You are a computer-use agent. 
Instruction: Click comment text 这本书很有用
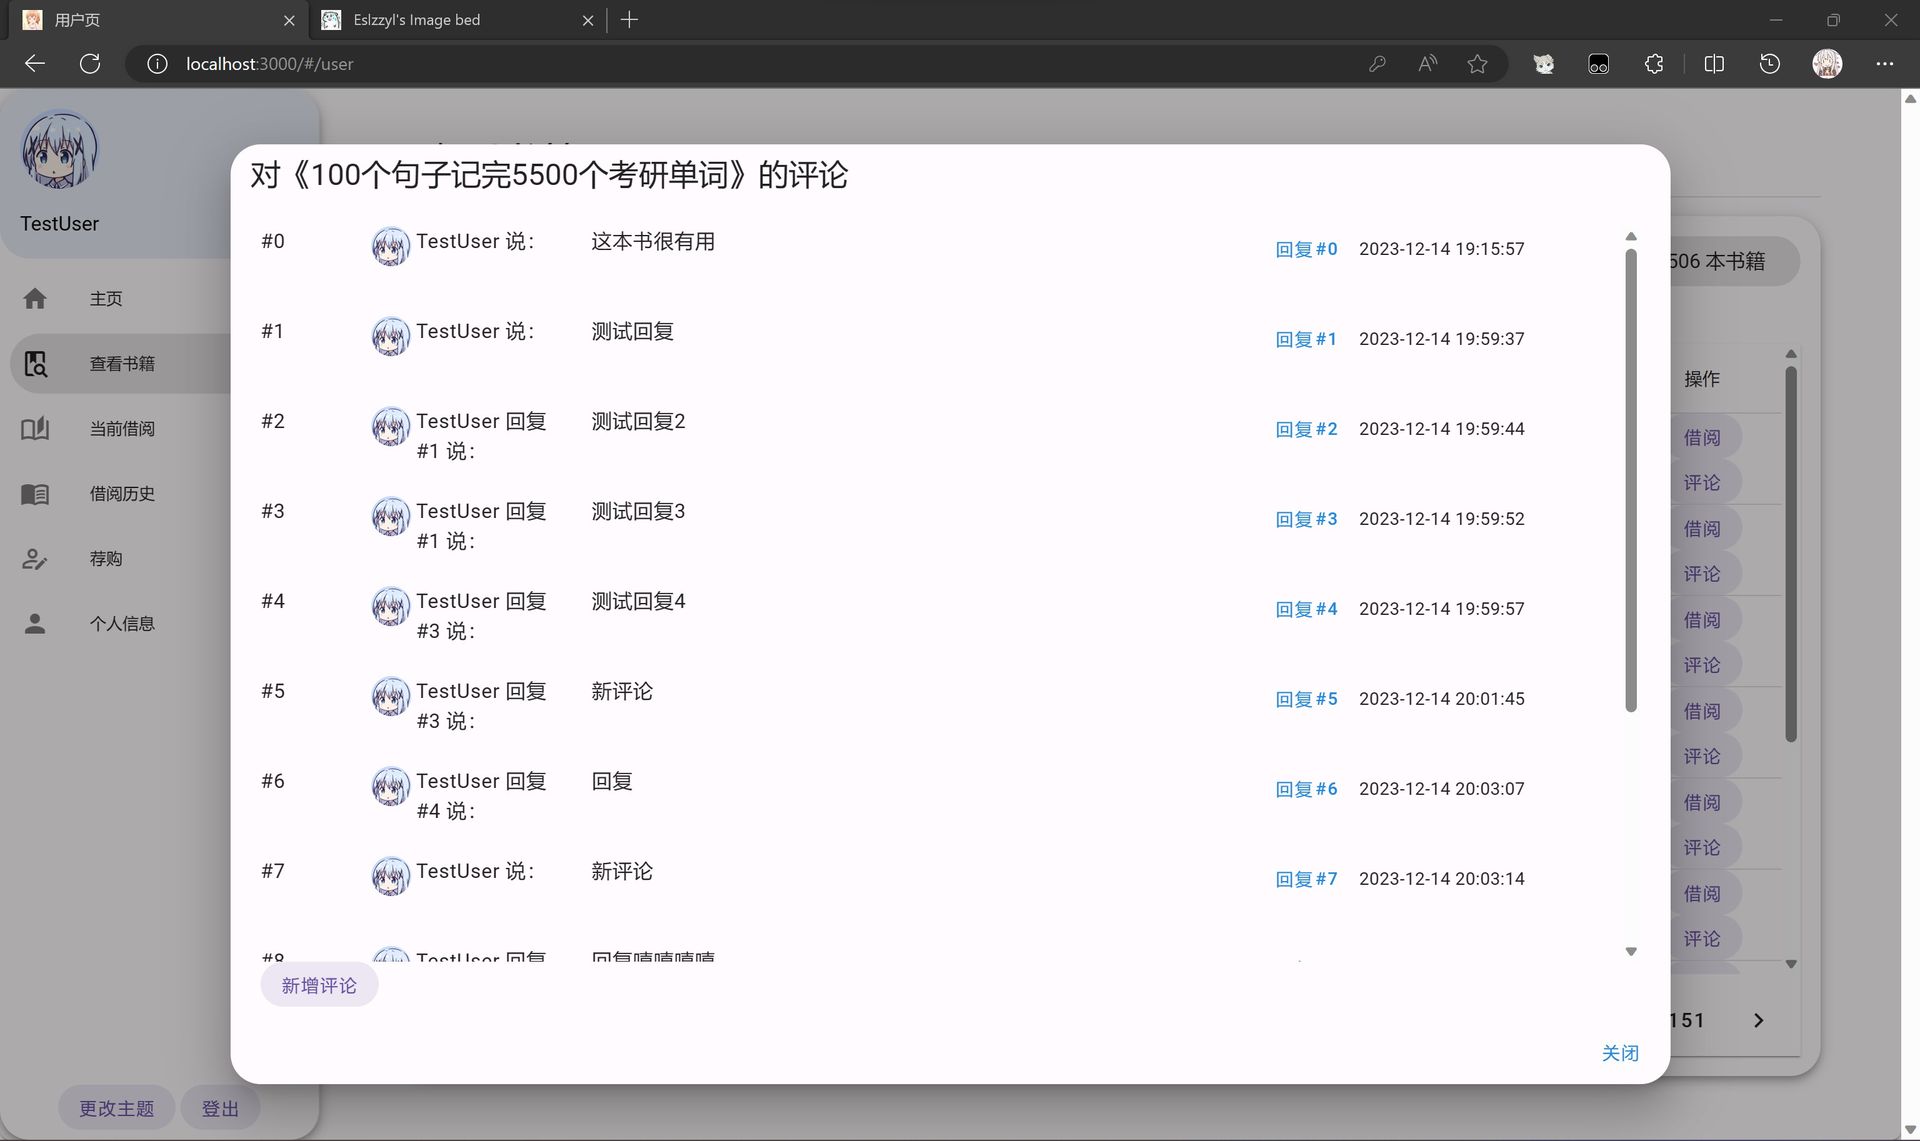[x=653, y=241]
